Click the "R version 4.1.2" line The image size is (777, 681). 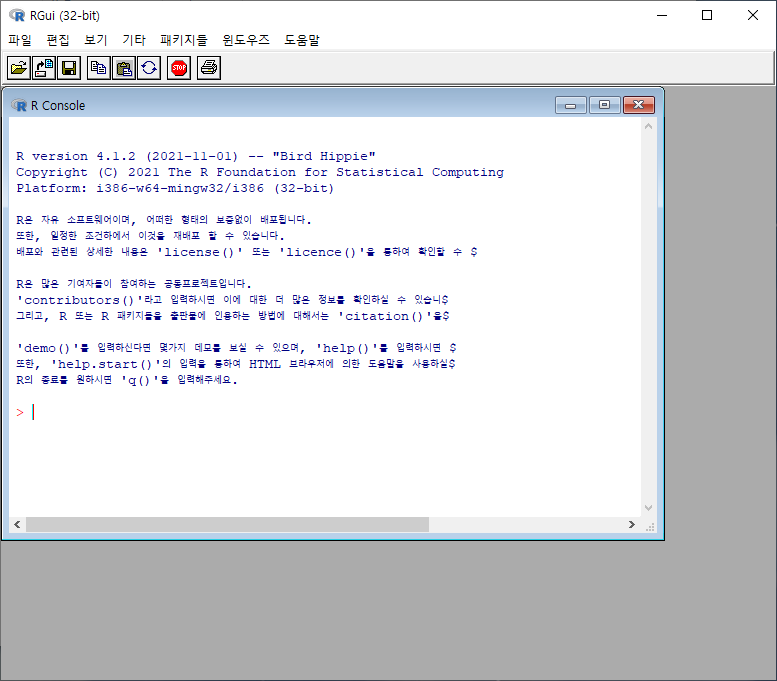(196, 156)
